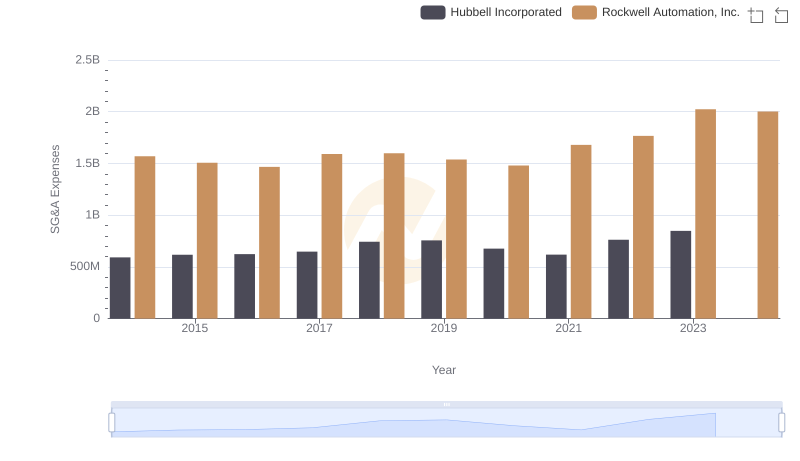Grab the right data zoom slider handle
Screen dimensions: 800x461
[781, 423]
